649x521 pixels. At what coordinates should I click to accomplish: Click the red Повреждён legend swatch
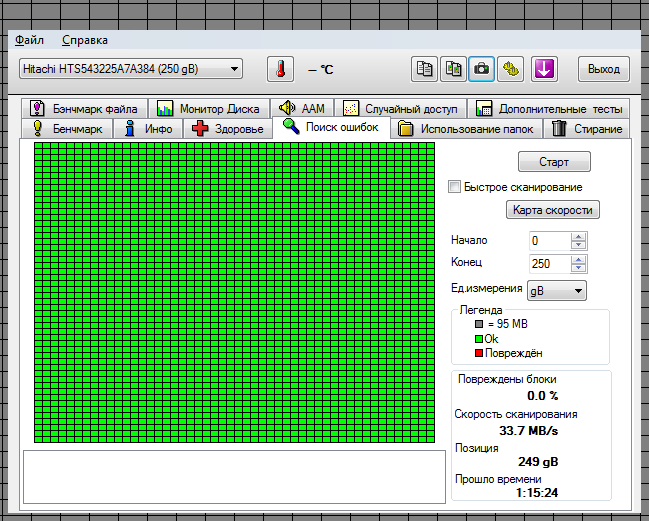point(478,353)
